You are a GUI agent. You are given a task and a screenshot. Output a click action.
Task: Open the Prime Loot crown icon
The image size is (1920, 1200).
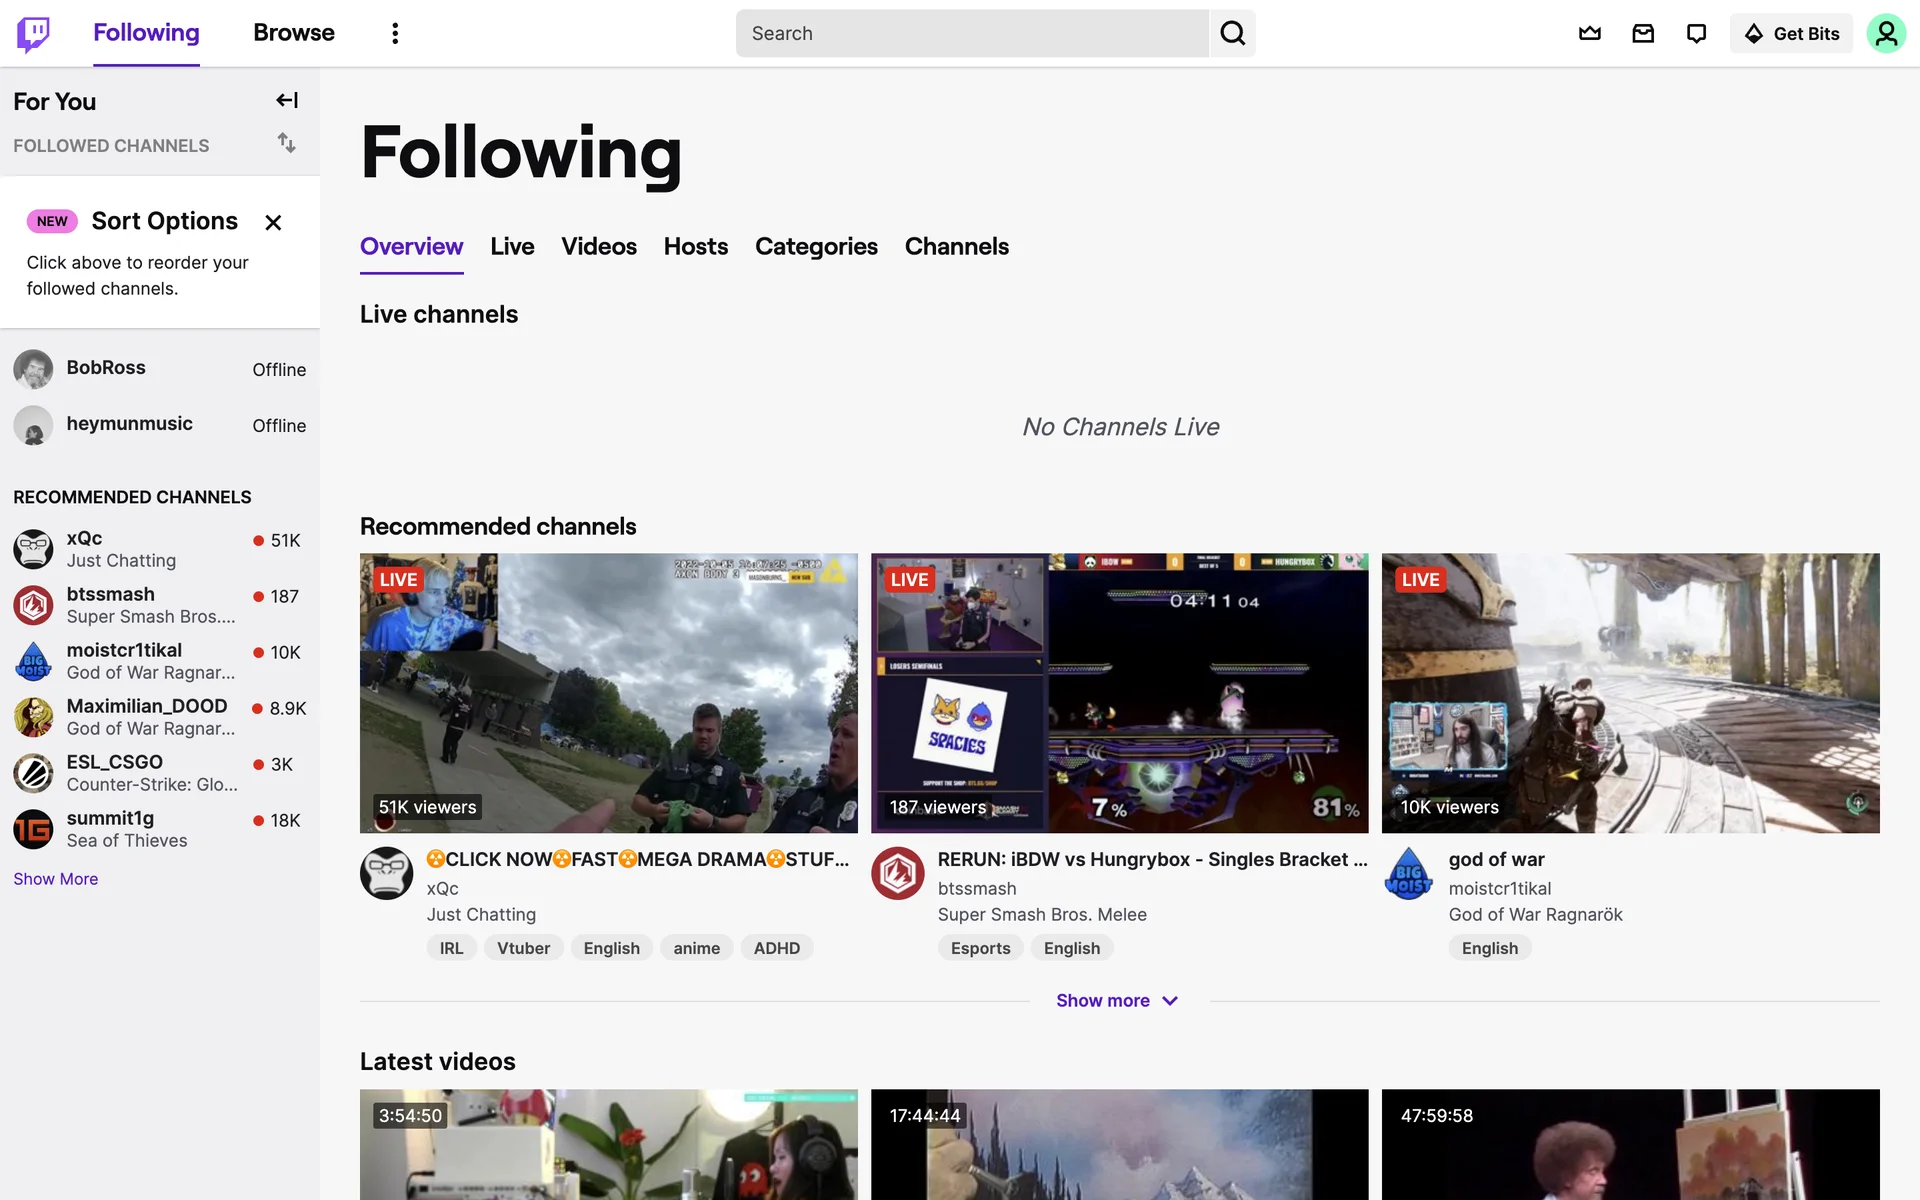1589,33
